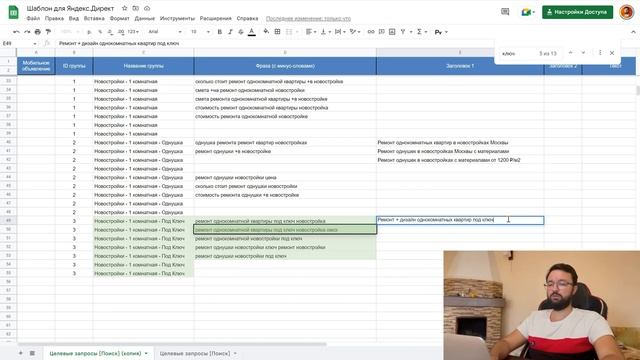Image resolution: width=640 pixels, height=360 pixels.
Task: Click the Undo icon in the toolbar
Action: [x=16, y=32]
